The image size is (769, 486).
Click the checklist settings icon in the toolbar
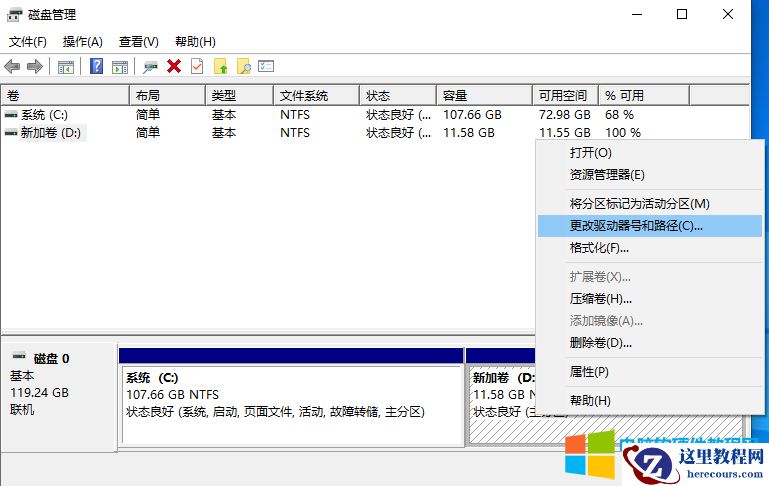pos(266,66)
